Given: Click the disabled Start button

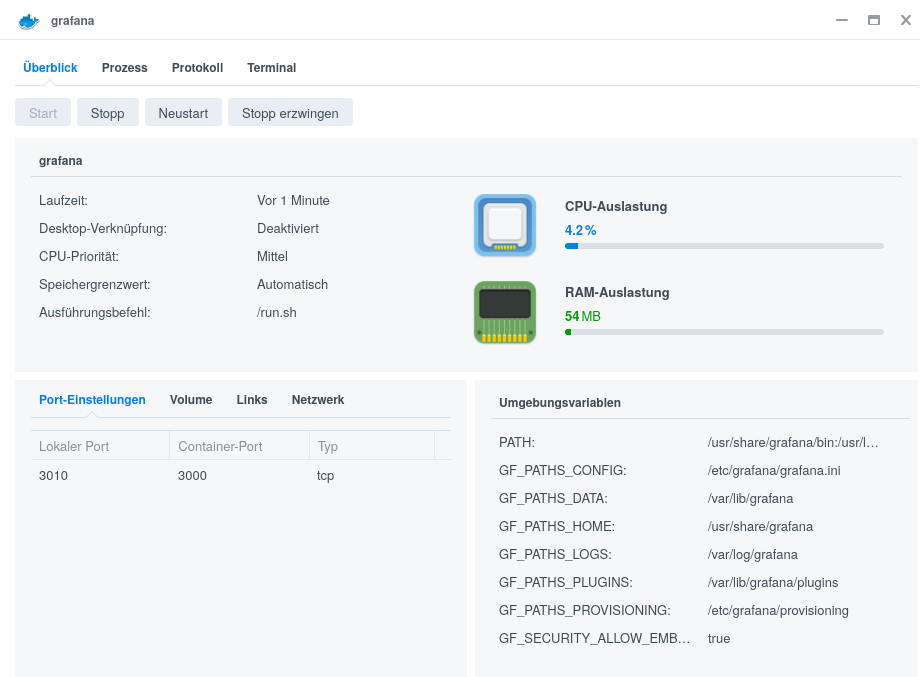Looking at the screenshot, I should click(x=43, y=112).
